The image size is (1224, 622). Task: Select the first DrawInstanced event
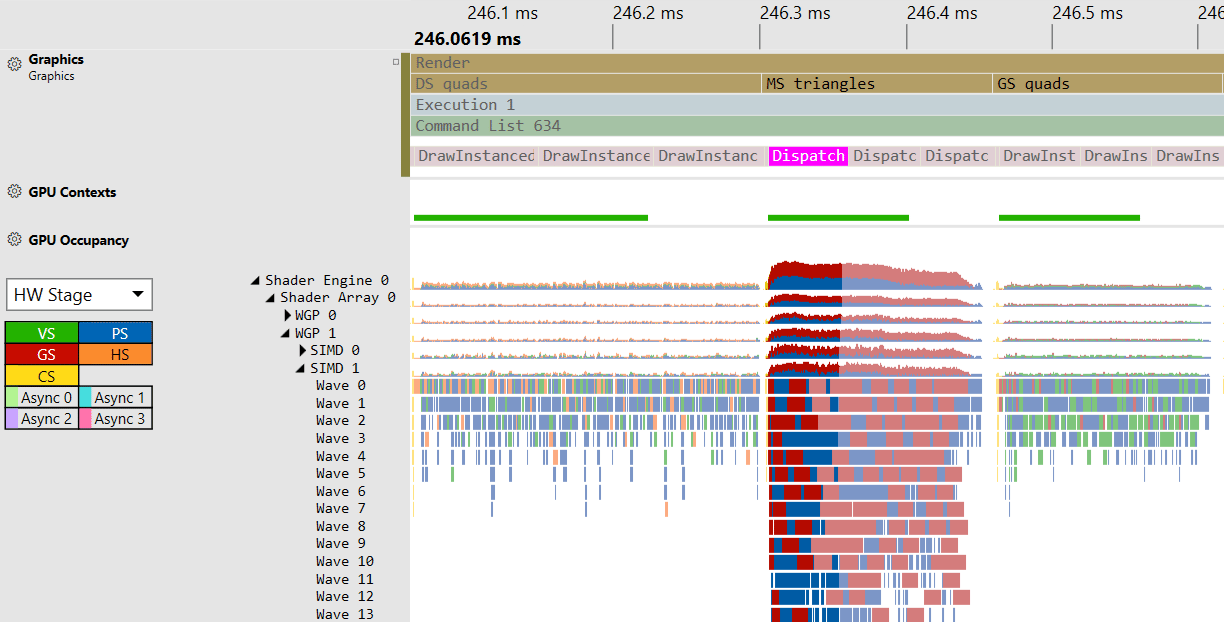coord(476,156)
